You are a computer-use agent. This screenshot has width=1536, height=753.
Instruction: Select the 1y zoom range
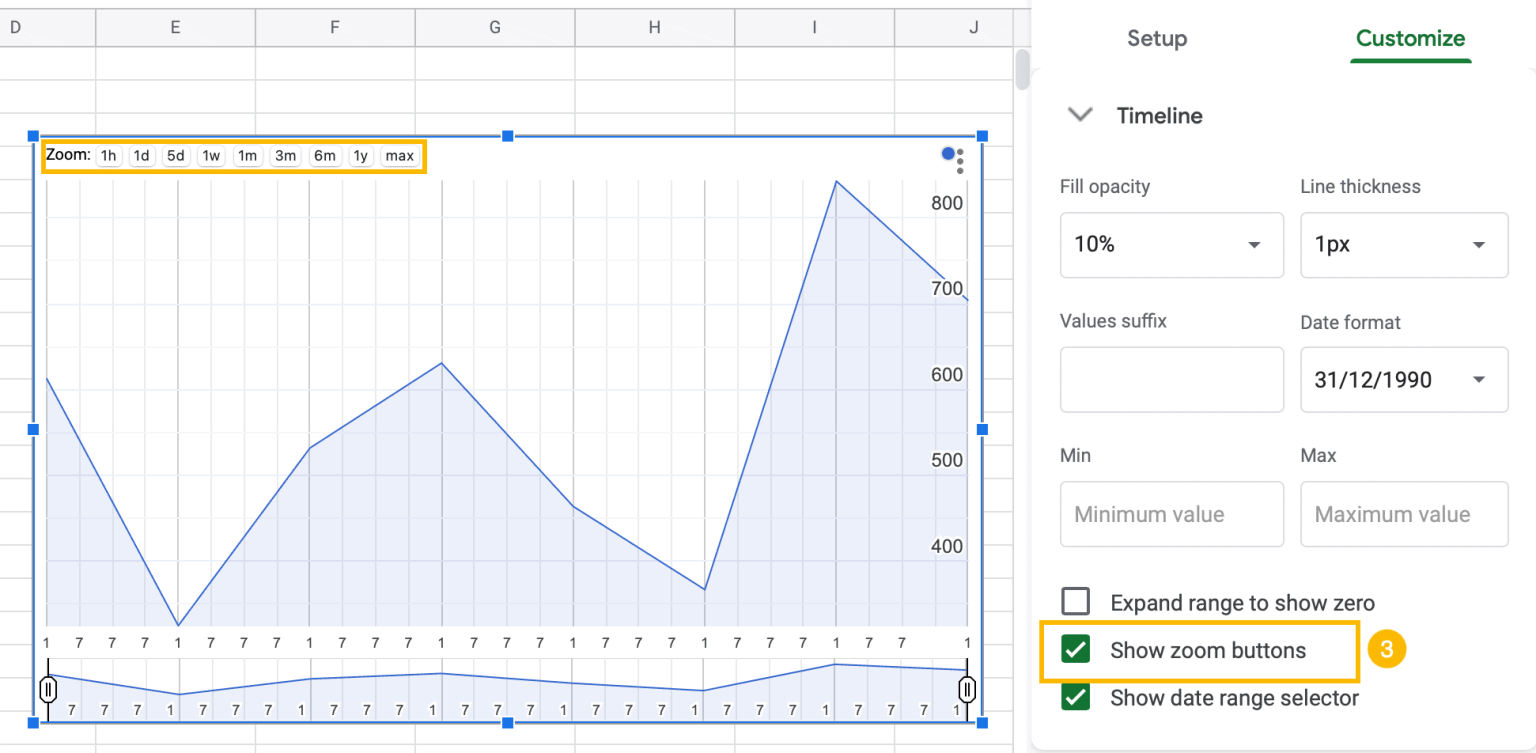[360, 155]
